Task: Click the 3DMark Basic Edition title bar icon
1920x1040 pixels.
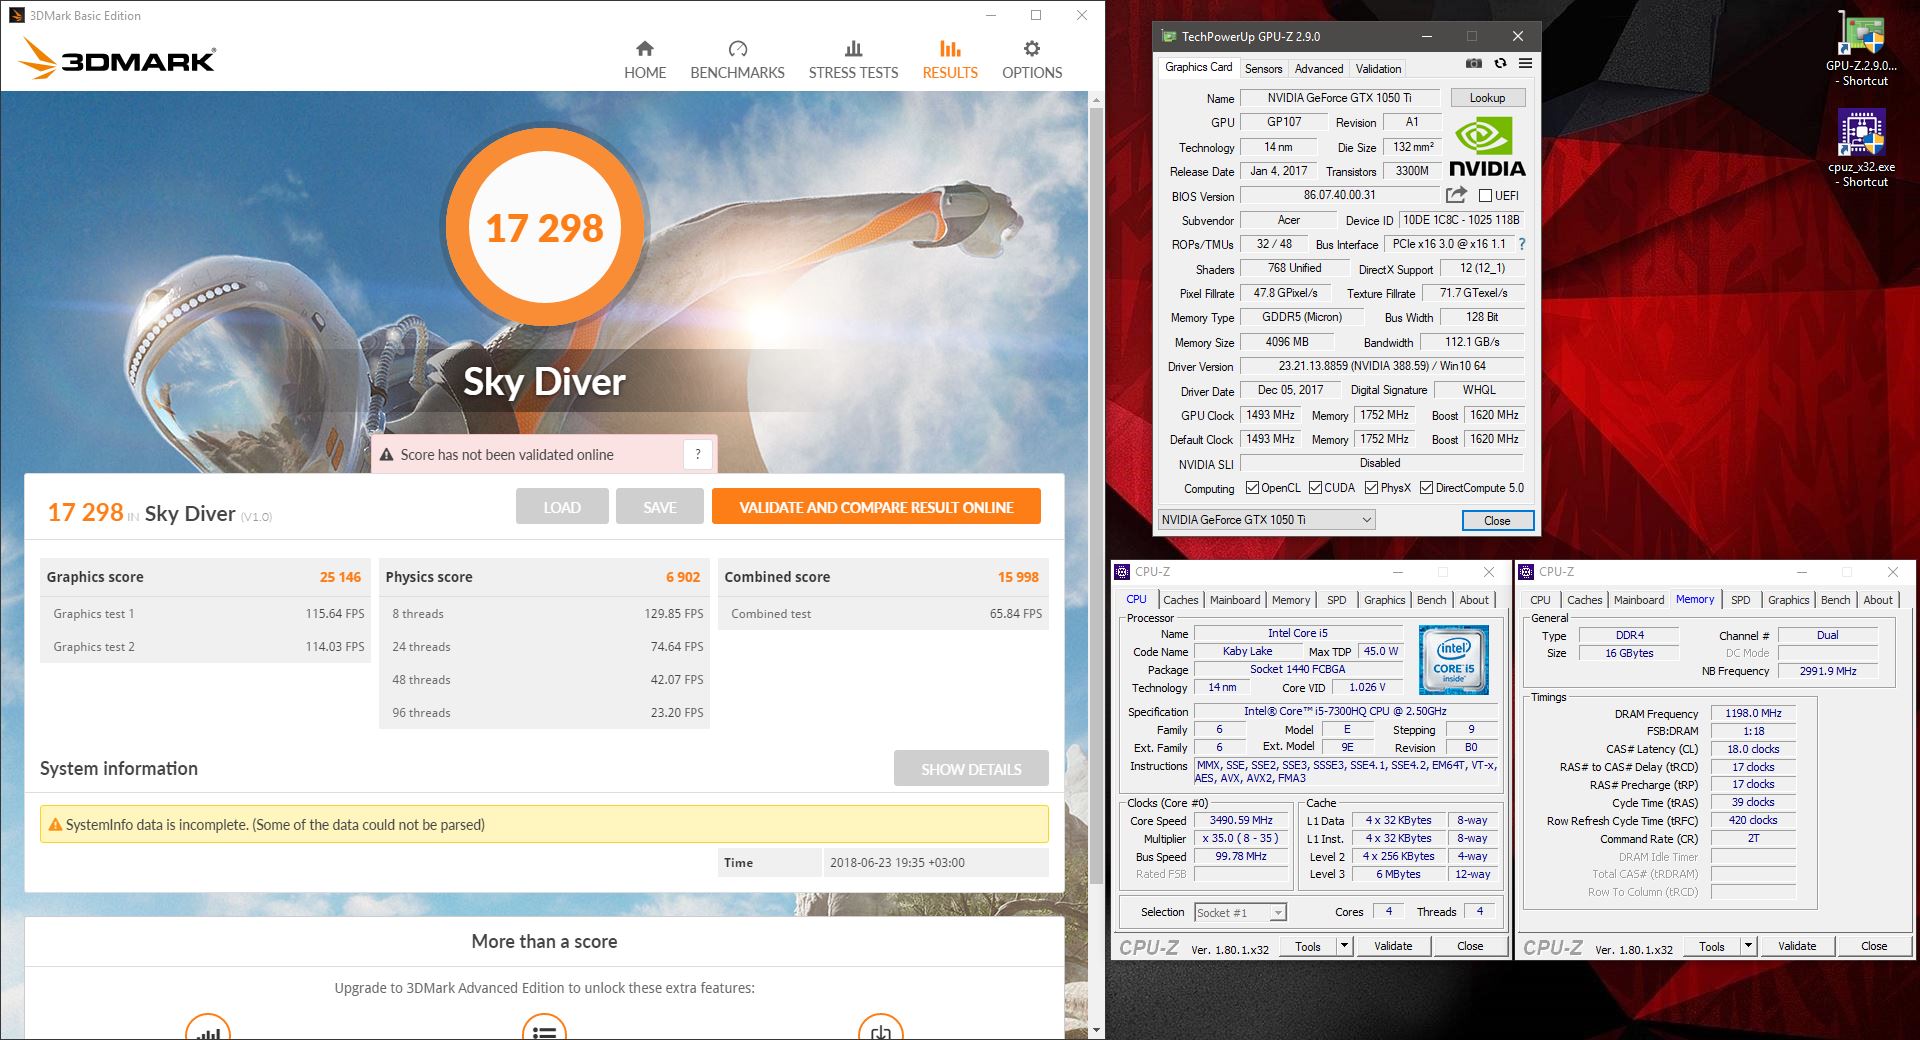Action: (16, 15)
